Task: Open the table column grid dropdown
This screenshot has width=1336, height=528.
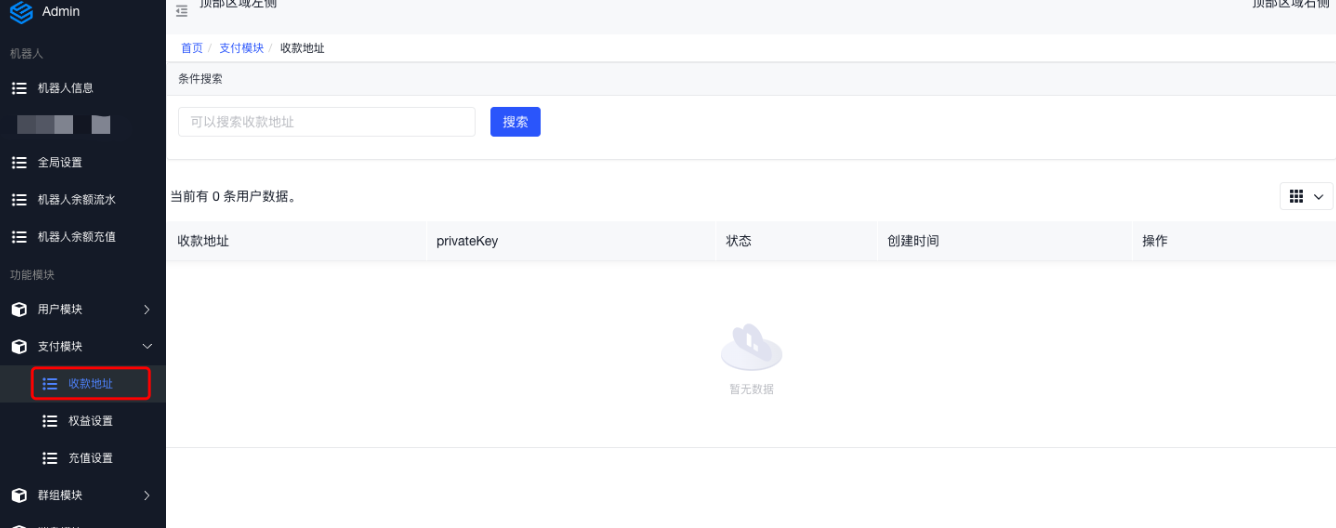Action: tap(1306, 196)
